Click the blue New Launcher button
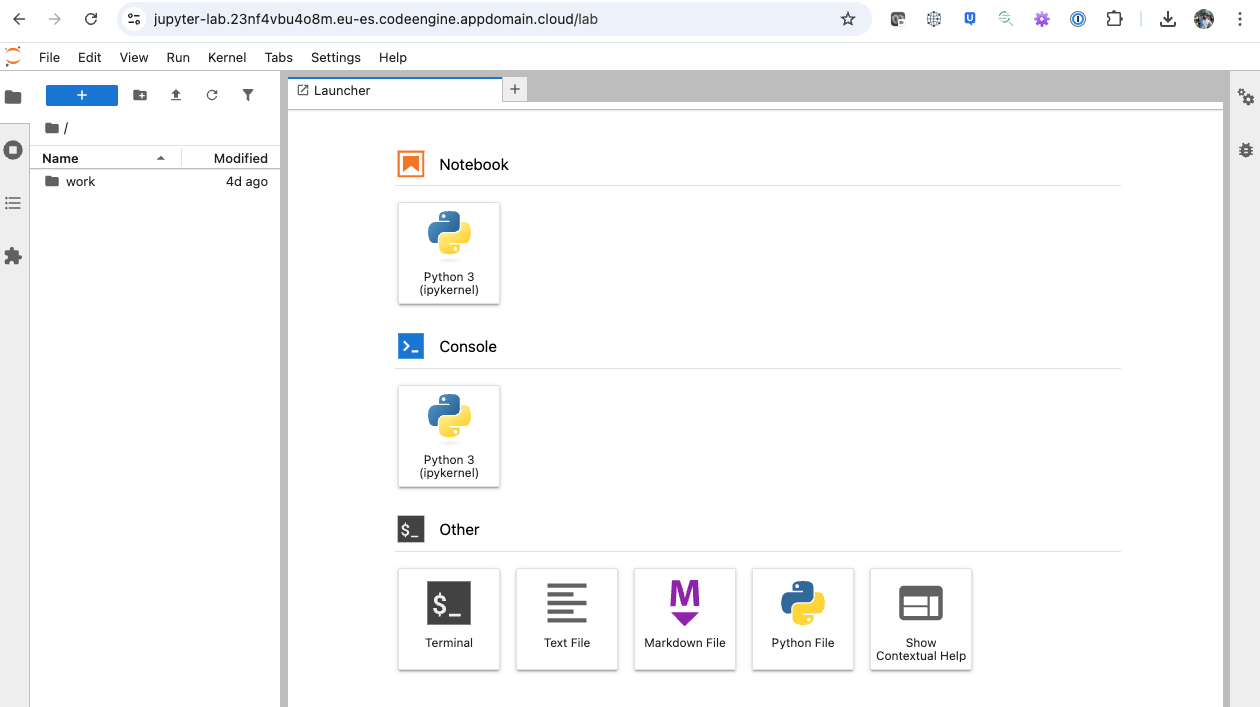This screenshot has height=707, width=1260. (x=82, y=95)
